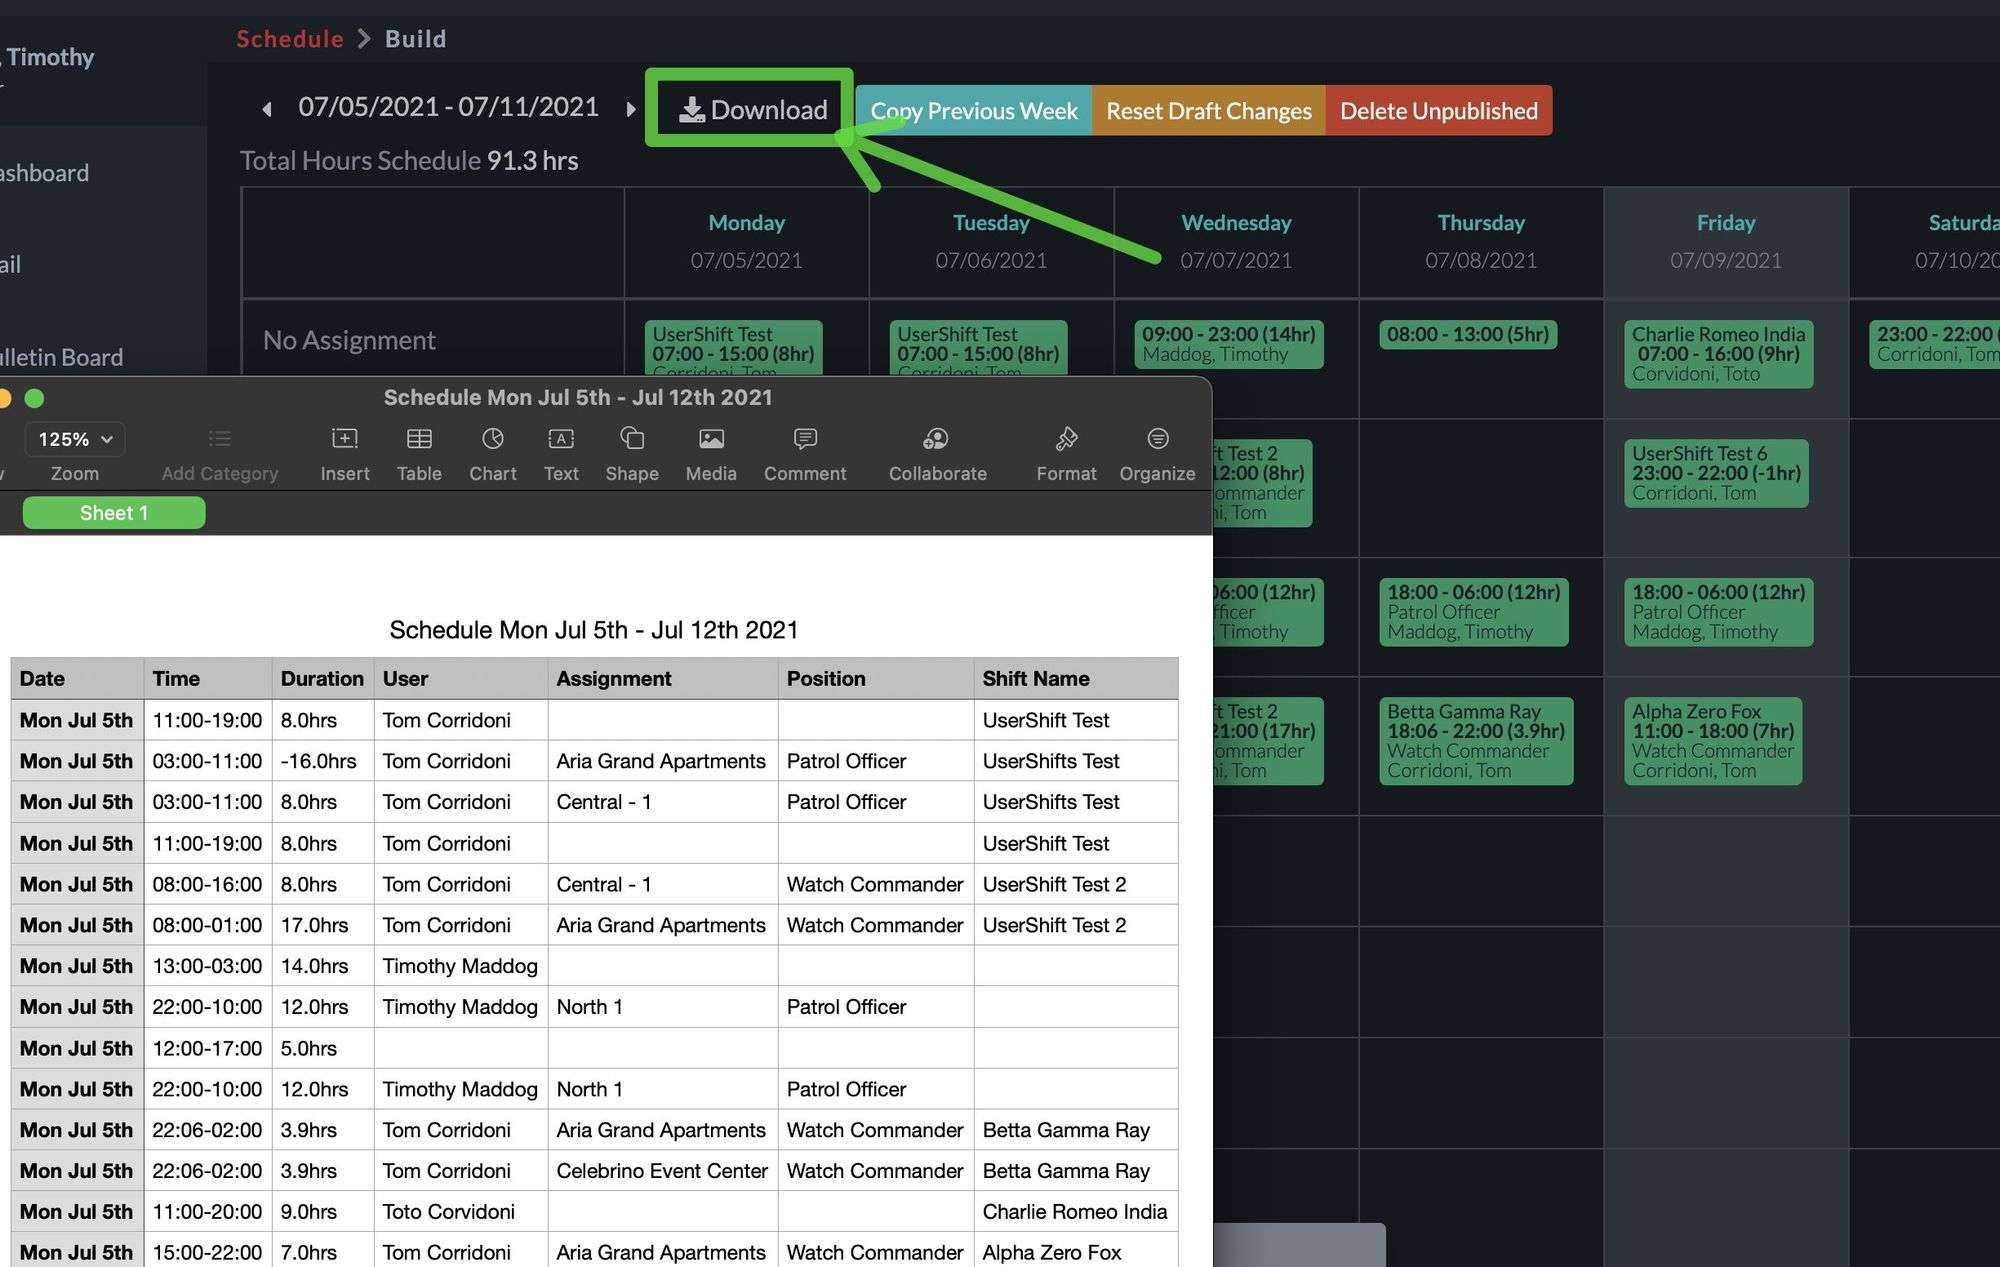Click Delete Unpublished button
This screenshot has width=2000, height=1267.
click(x=1437, y=109)
